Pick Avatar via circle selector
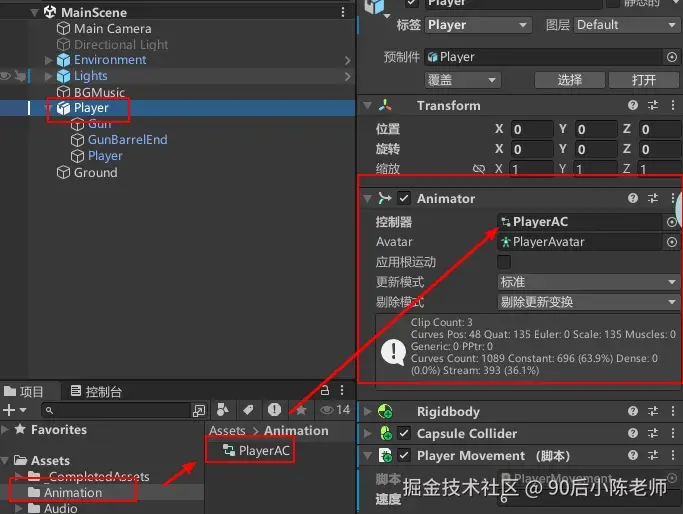The width and height of the screenshot is (683, 514). tap(672, 242)
